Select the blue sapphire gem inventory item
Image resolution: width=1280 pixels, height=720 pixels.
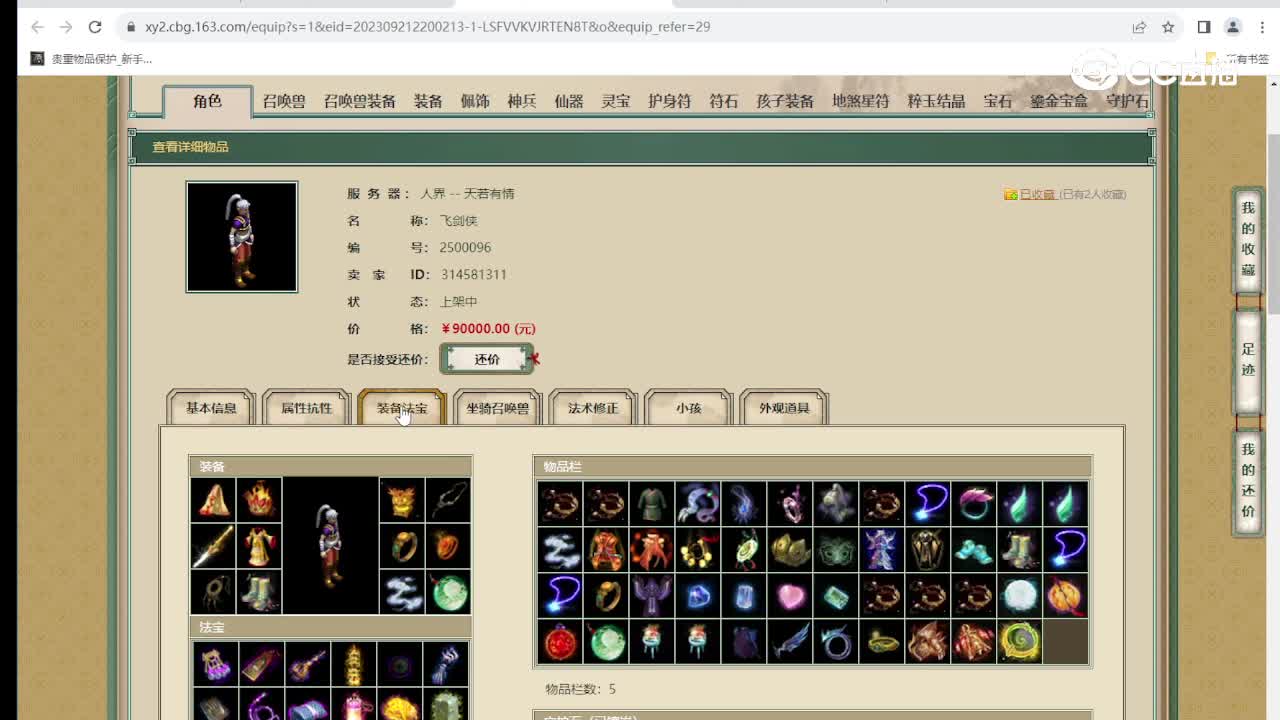pos(698,595)
